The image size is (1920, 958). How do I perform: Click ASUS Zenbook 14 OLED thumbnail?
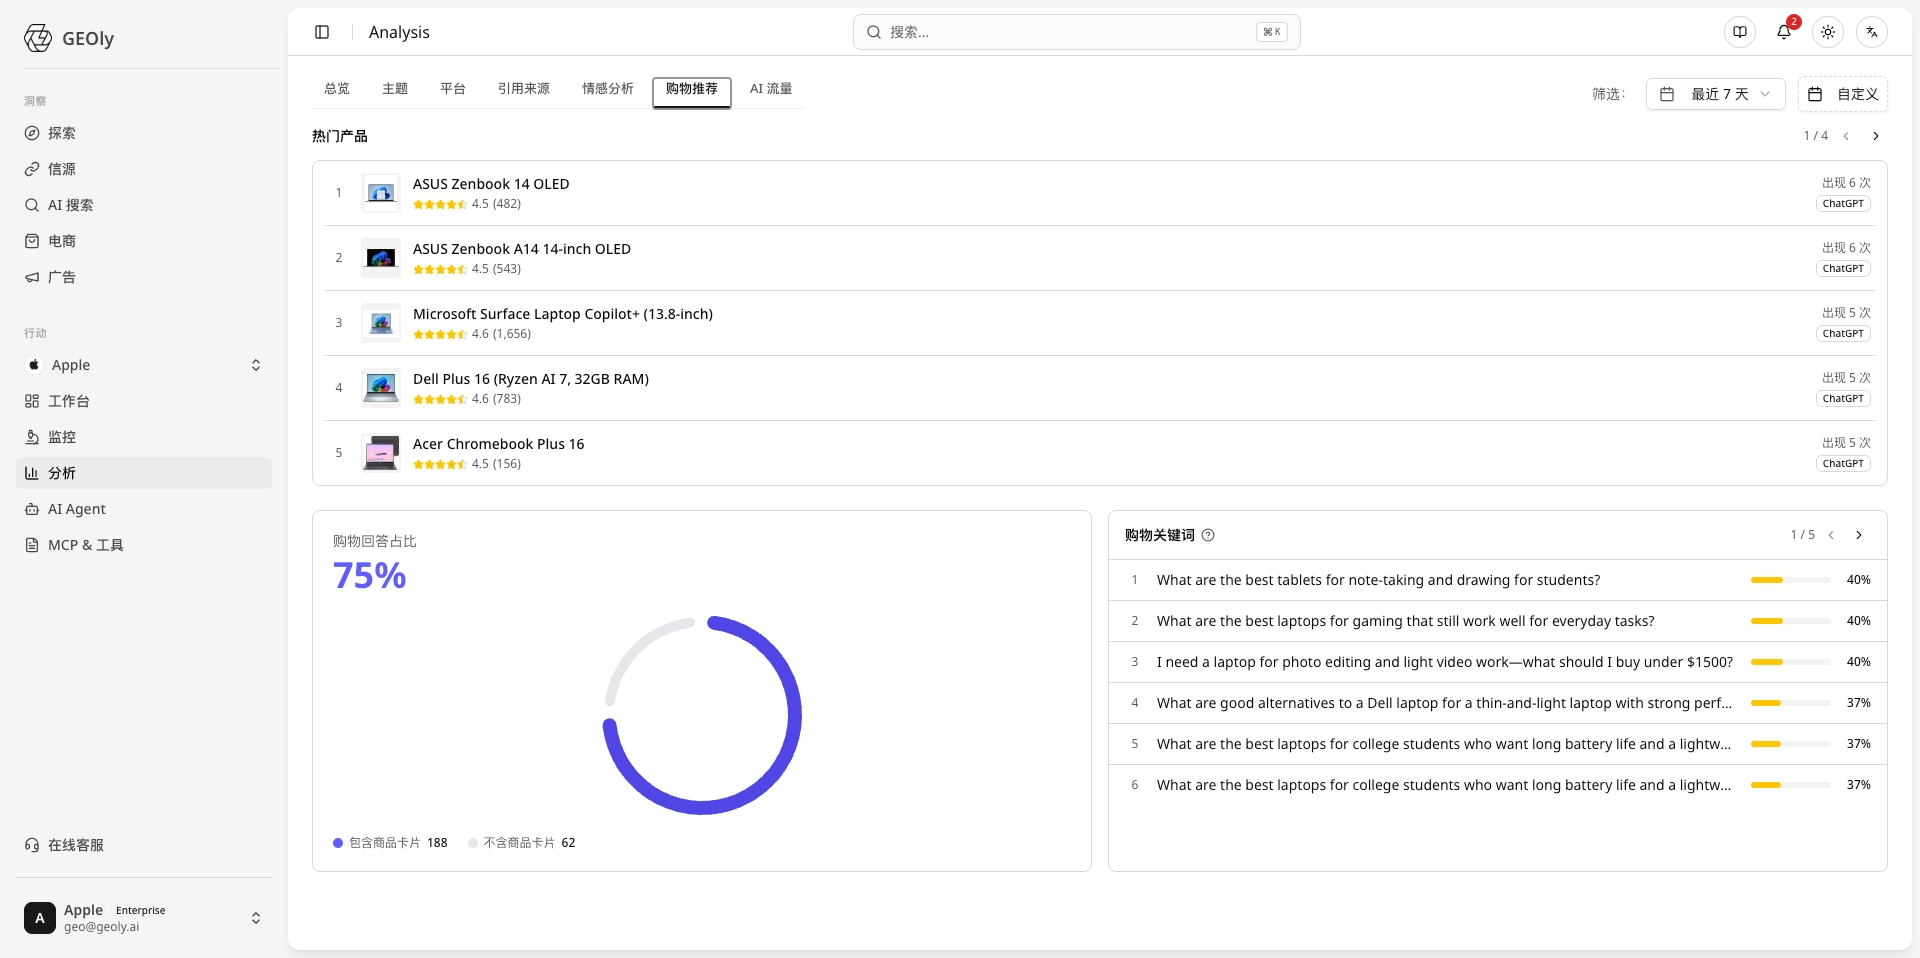[x=381, y=193]
